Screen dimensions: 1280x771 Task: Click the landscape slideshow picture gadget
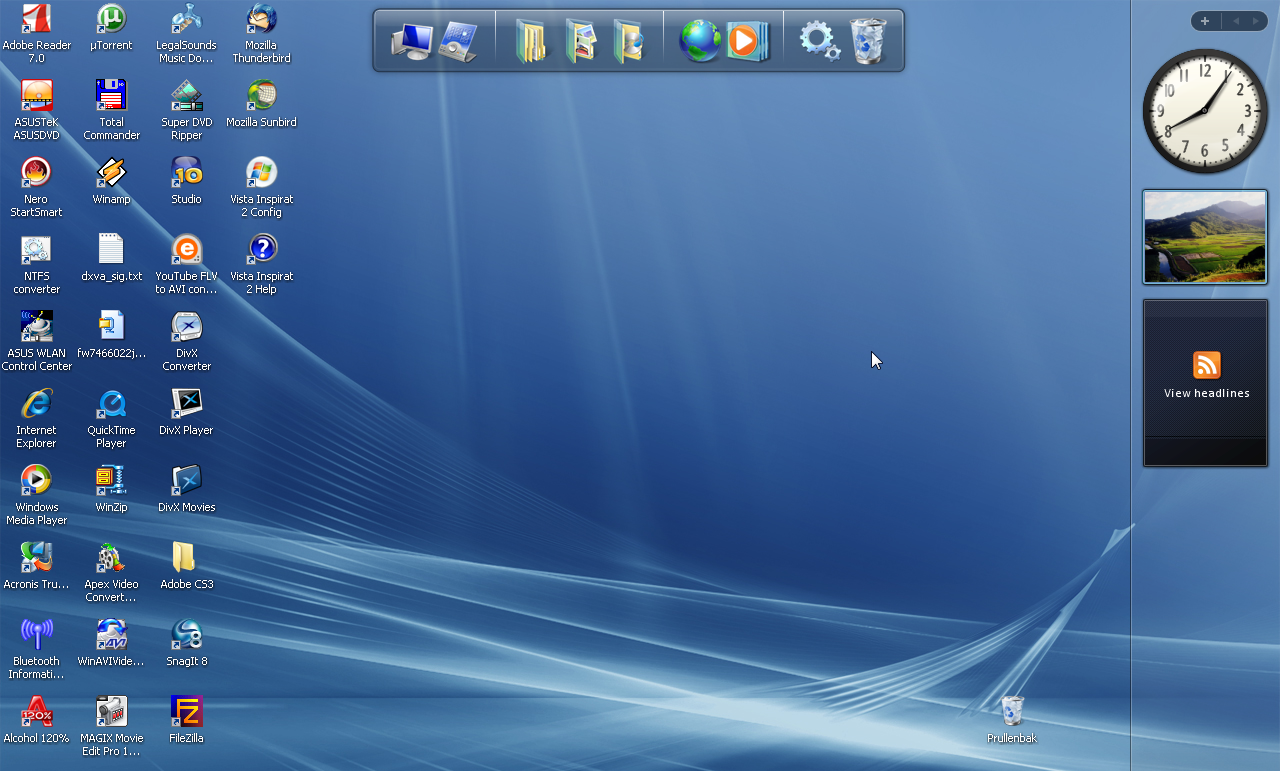pyautogui.click(x=1205, y=237)
